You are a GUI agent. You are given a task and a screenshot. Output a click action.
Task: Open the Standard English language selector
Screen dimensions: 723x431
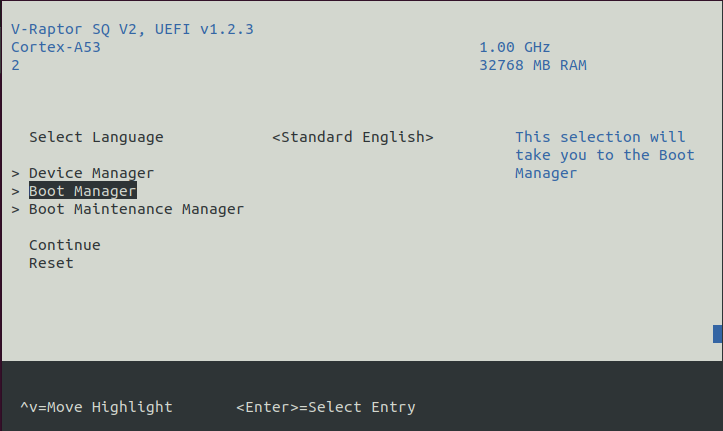tap(353, 137)
